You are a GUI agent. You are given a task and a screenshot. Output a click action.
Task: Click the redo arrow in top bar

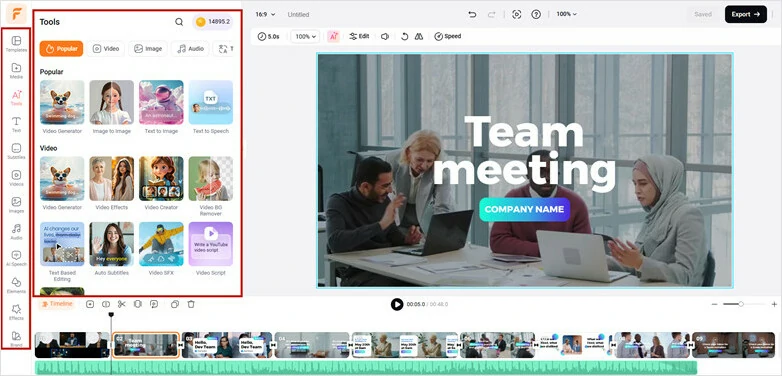[x=491, y=14]
